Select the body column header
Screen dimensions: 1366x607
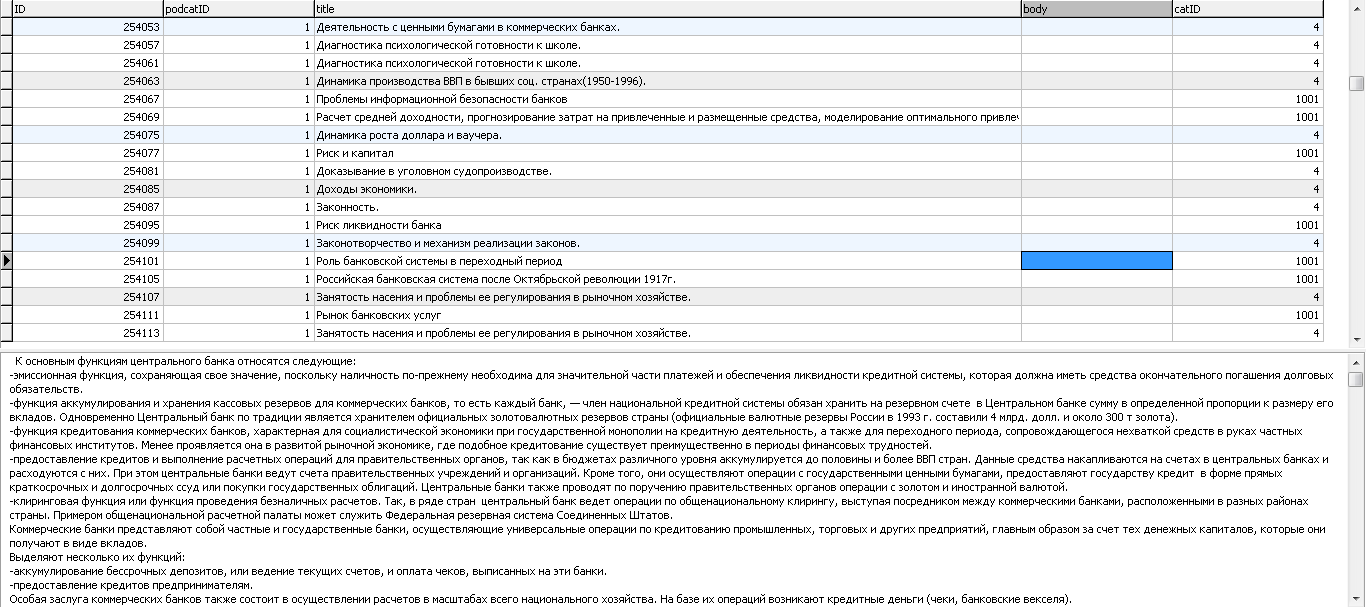pos(1096,9)
